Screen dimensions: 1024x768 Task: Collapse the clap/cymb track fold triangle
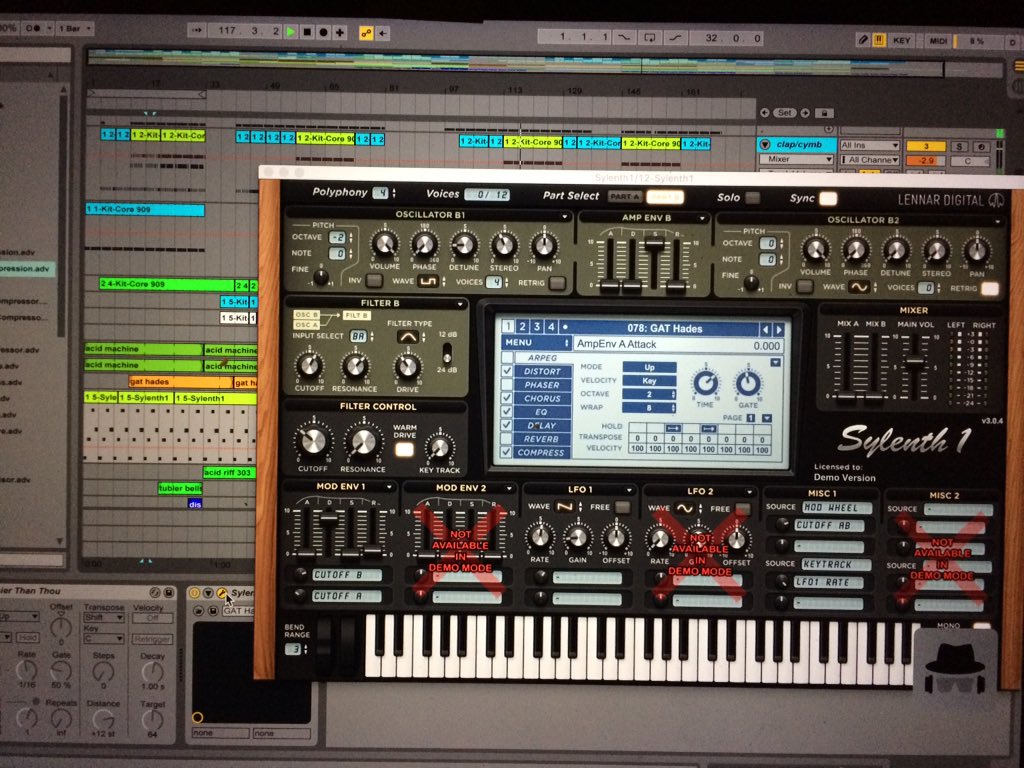765,144
